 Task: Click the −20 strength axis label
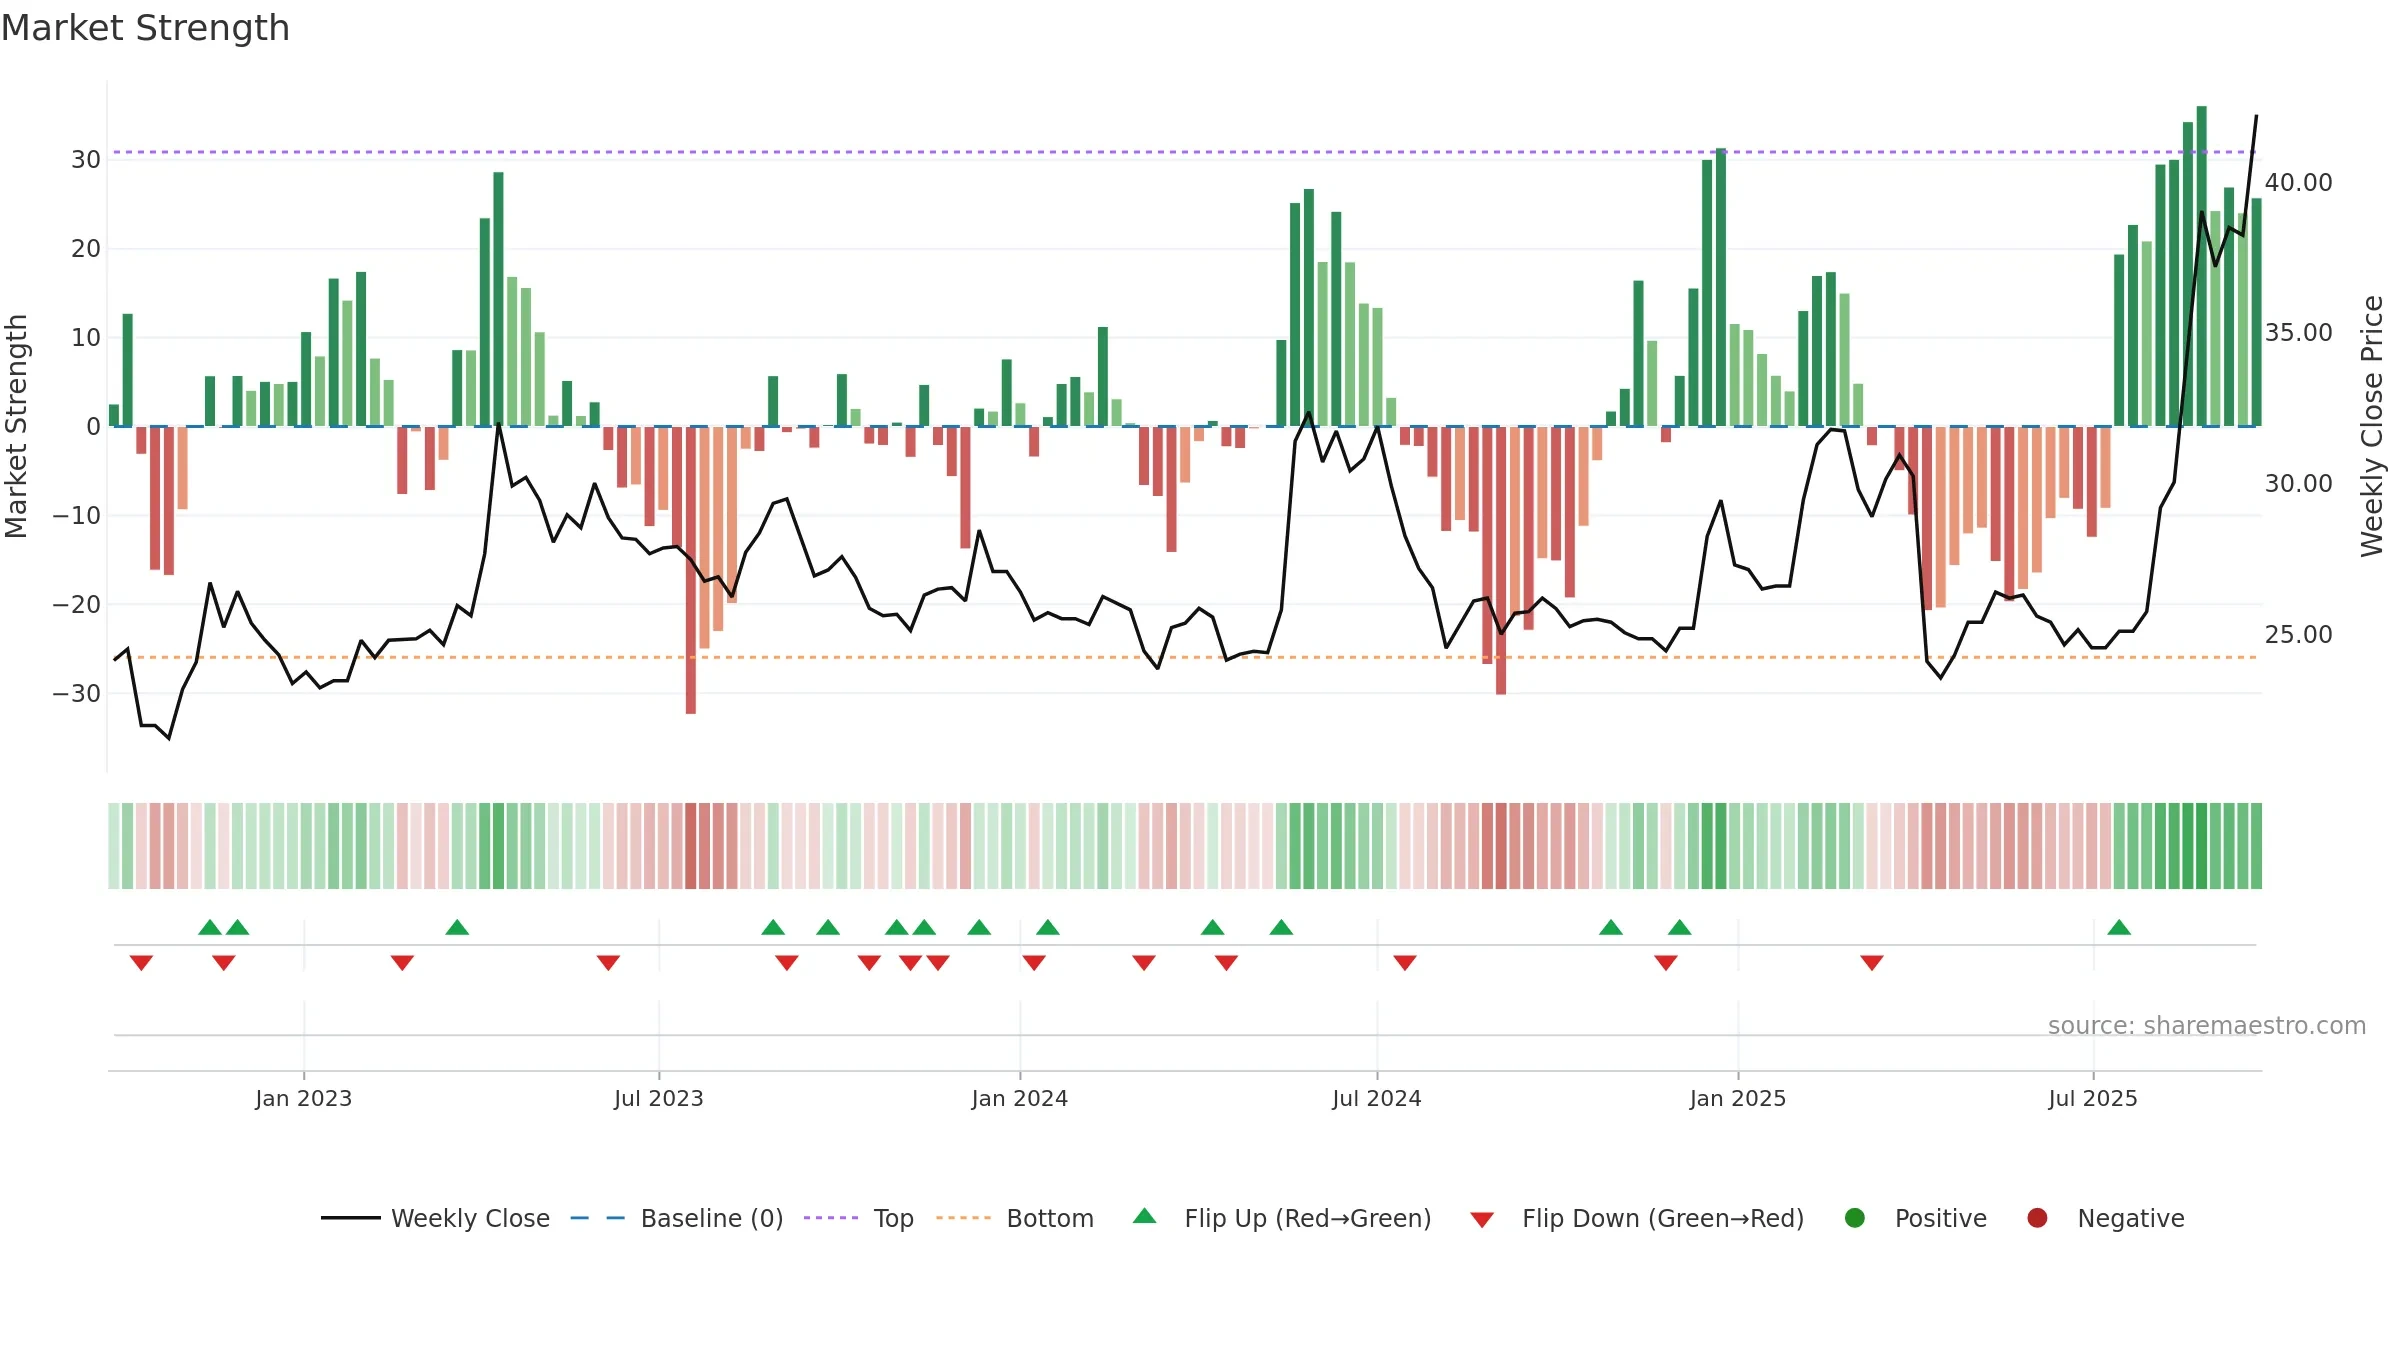(x=76, y=604)
